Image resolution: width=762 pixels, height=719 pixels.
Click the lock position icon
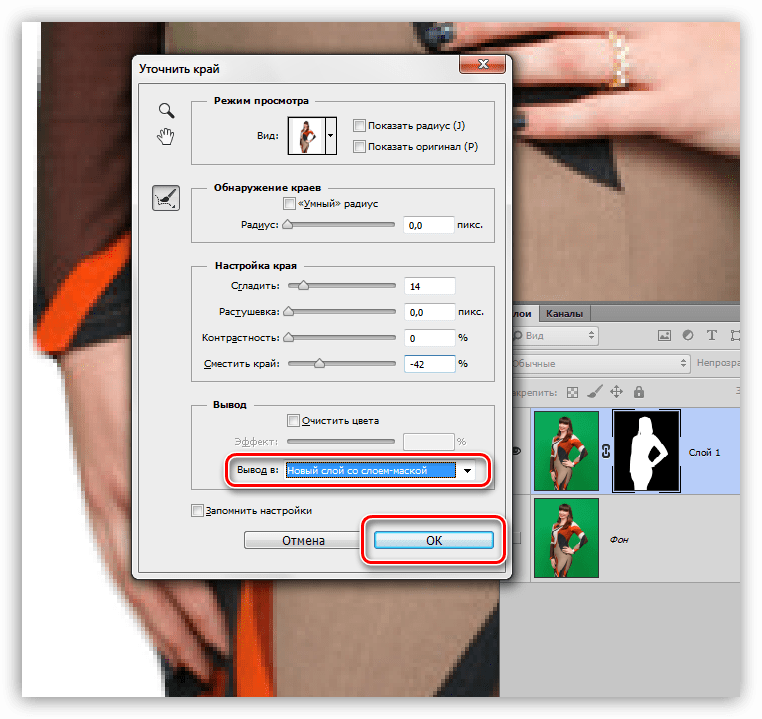617,392
